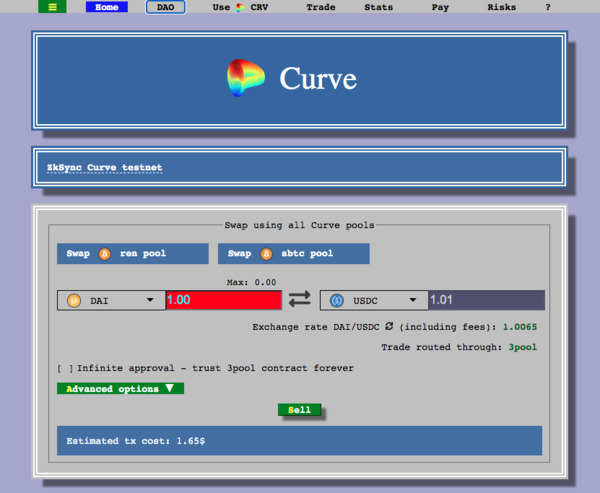Open the green hamburger menu
Screen dimensions: 600x493
pos(52,7)
